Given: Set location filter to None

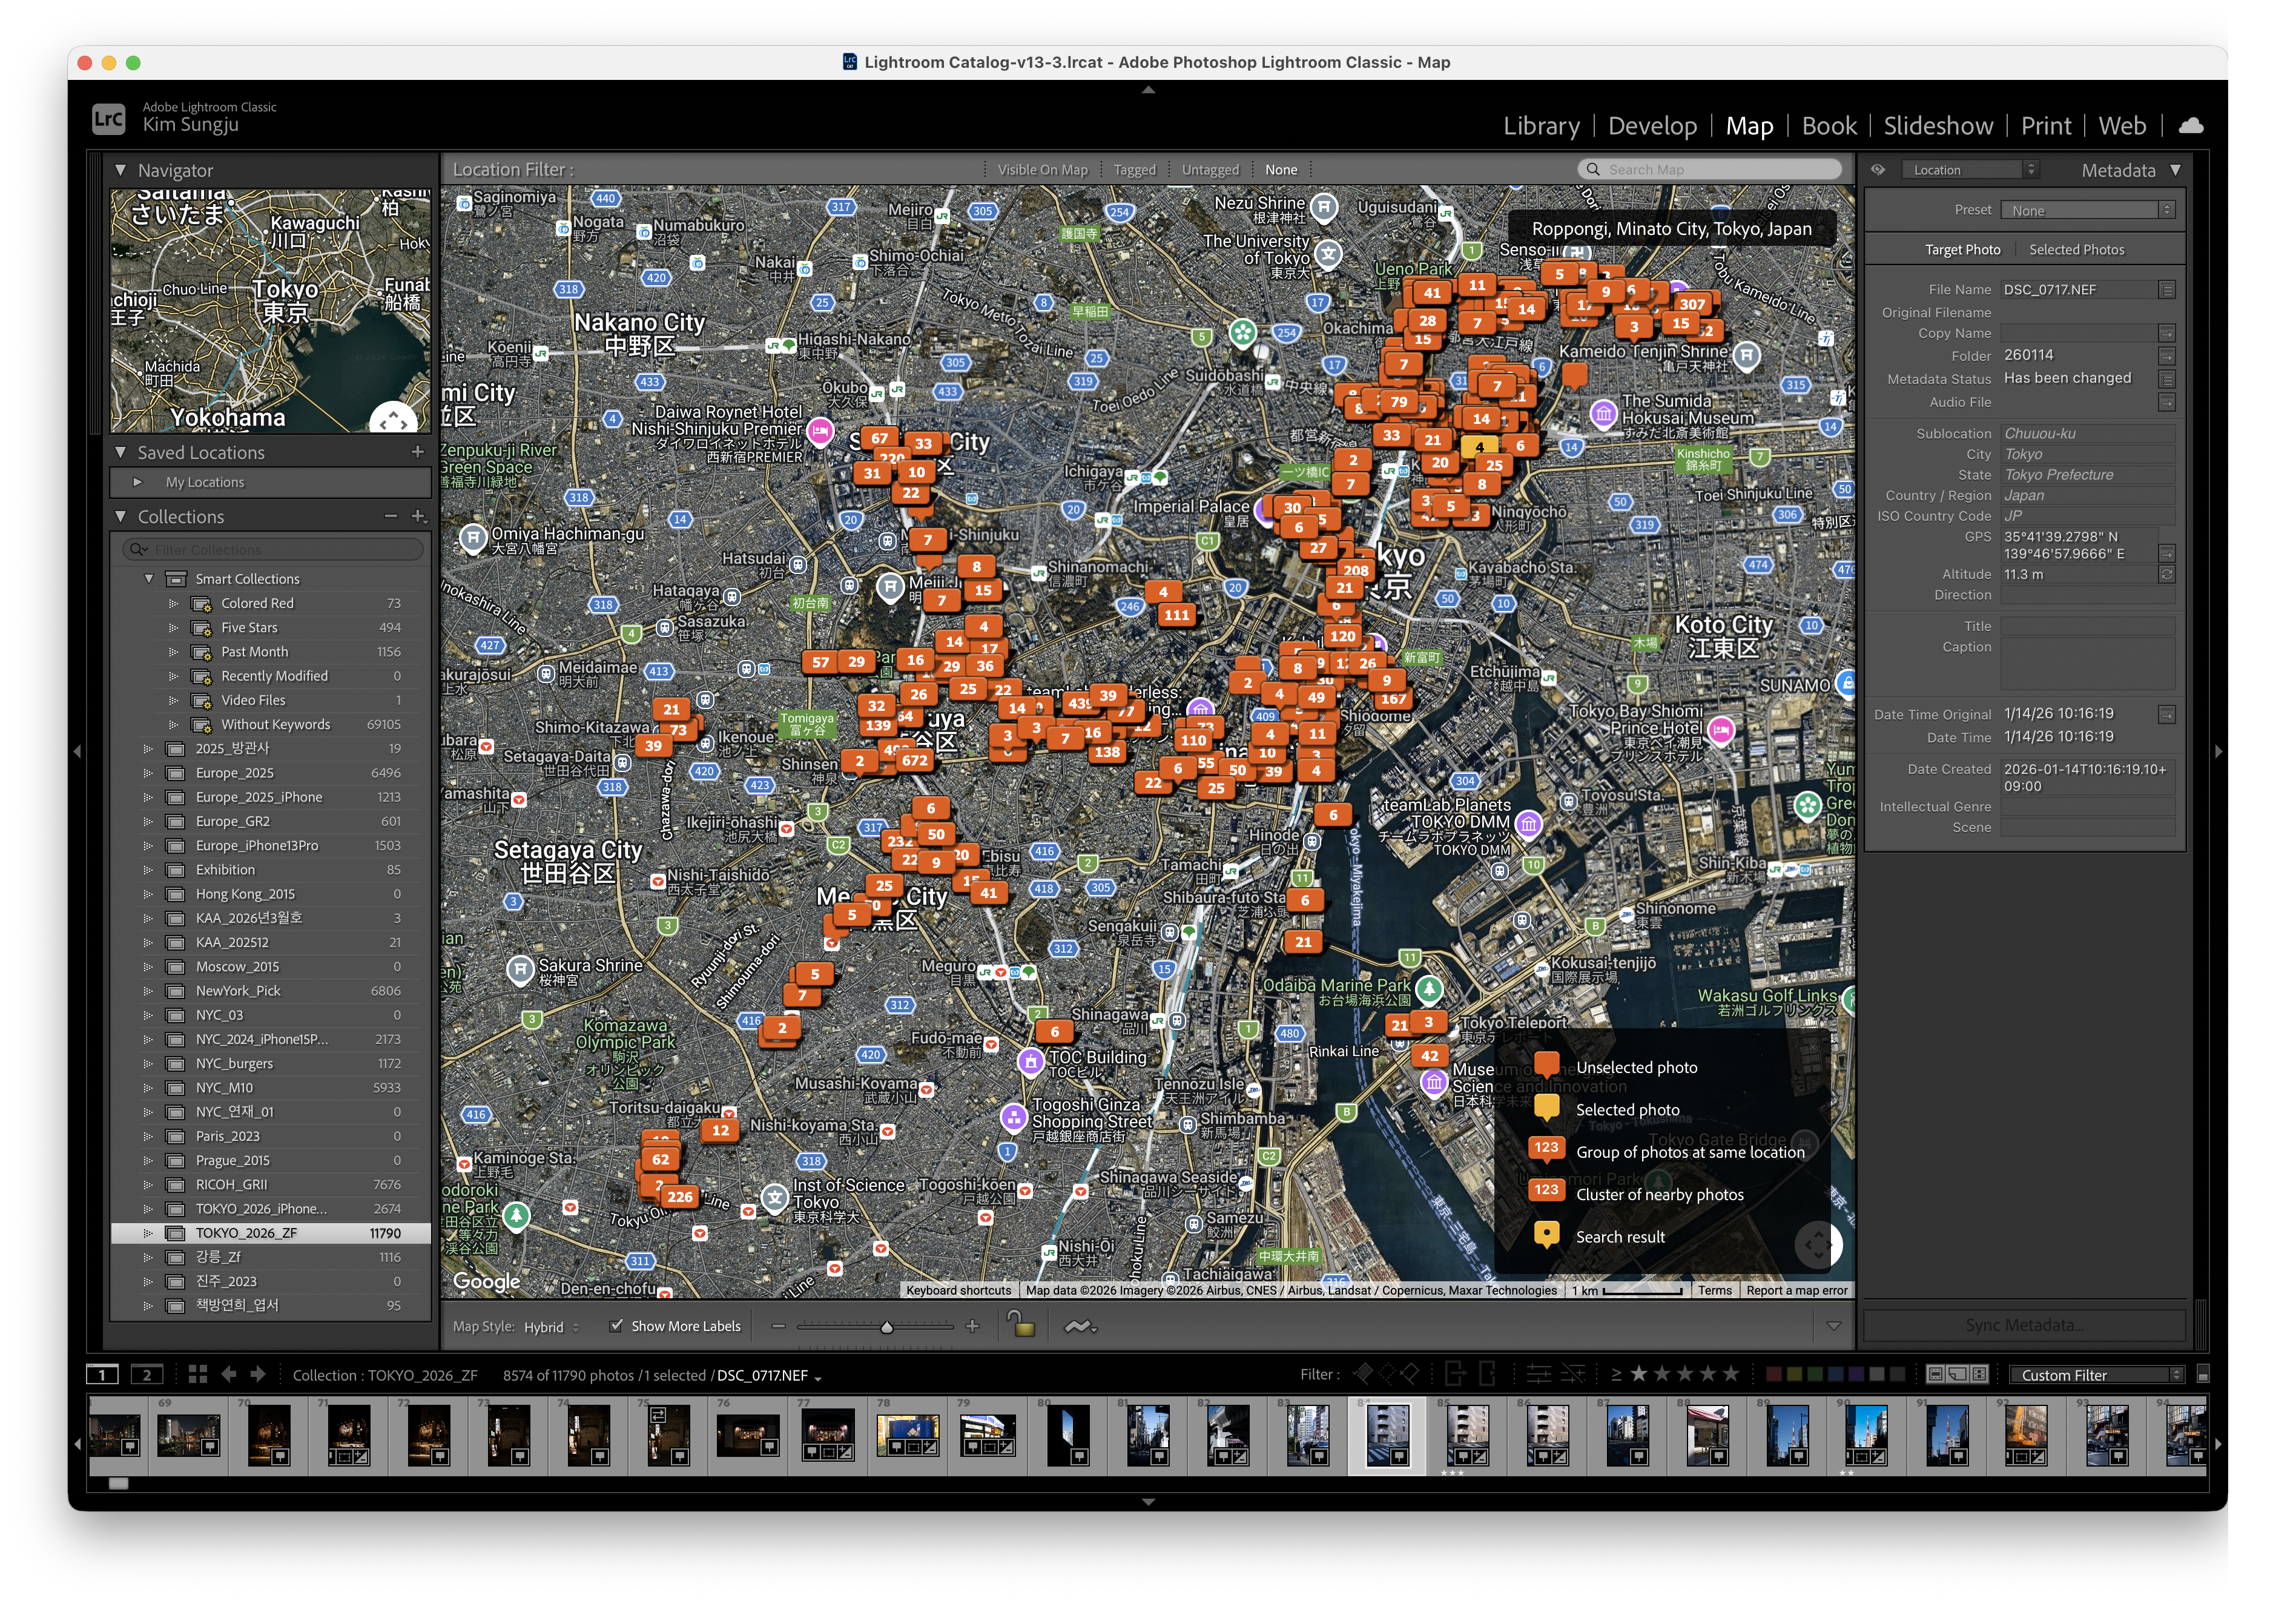Looking at the screenshot, I should 1281,170.
